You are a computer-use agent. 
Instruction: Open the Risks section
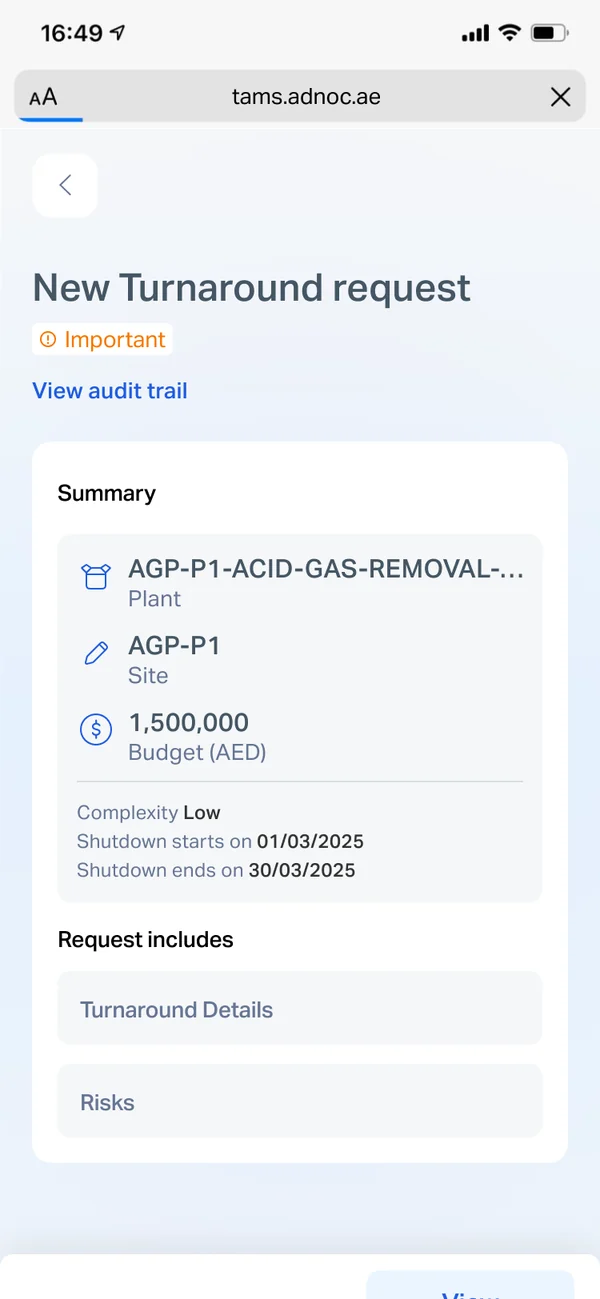click(300, 1101)
